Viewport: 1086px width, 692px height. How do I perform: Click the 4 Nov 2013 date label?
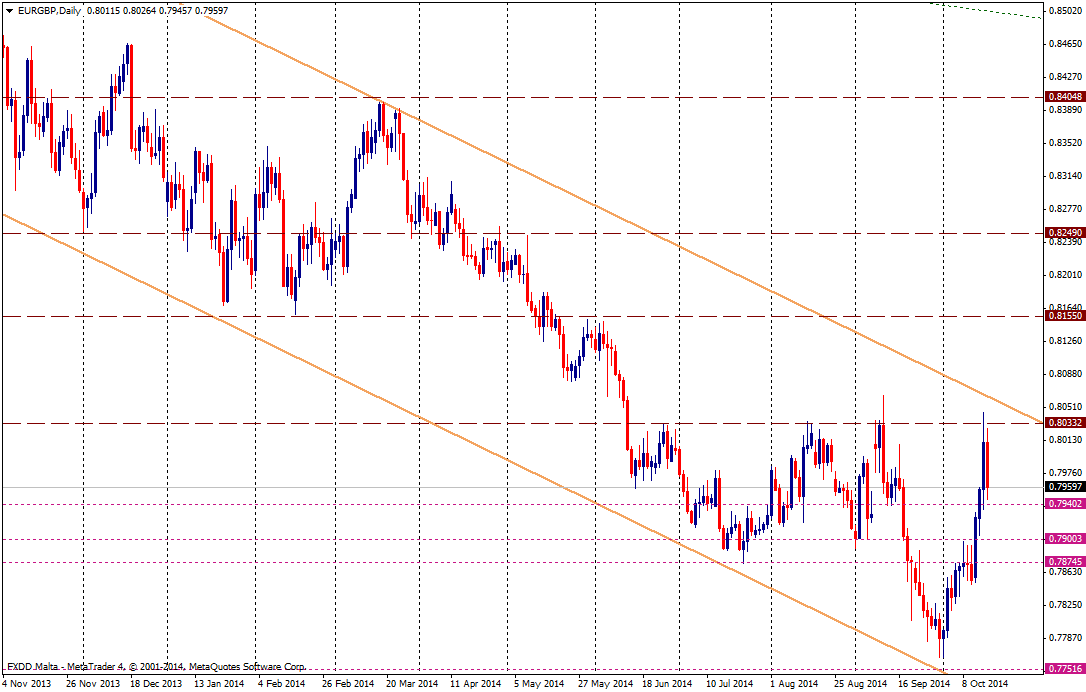(27, 684)
